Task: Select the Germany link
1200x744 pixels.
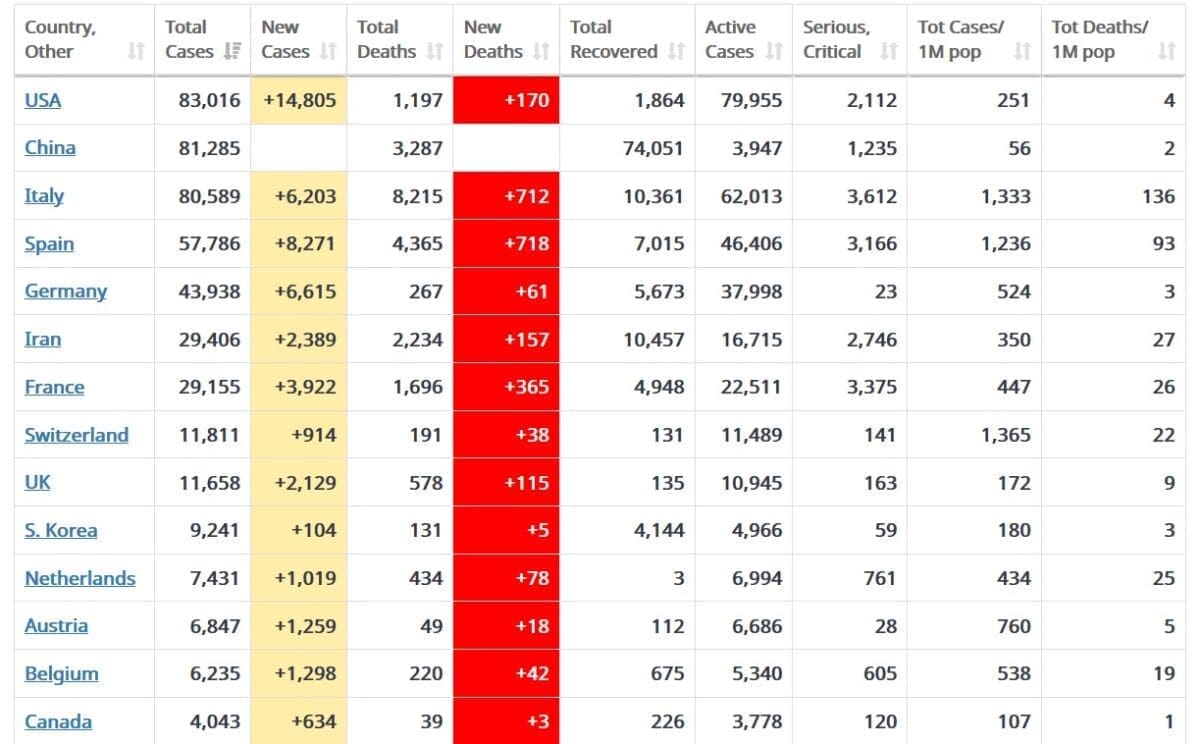Action: pos(65,291)
